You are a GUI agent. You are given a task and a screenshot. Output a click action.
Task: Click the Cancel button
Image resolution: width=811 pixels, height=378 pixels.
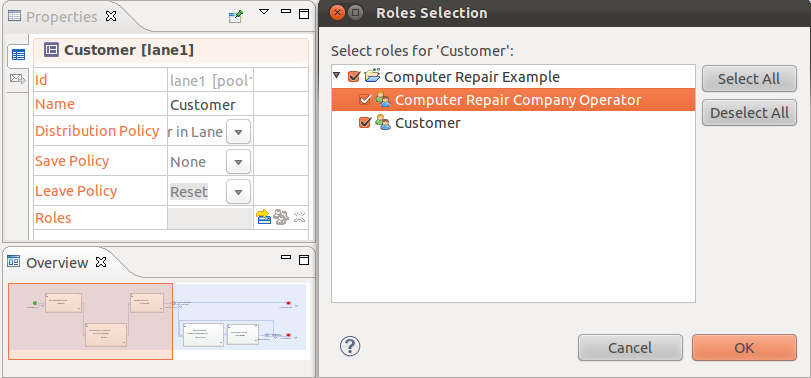(630, 347)
